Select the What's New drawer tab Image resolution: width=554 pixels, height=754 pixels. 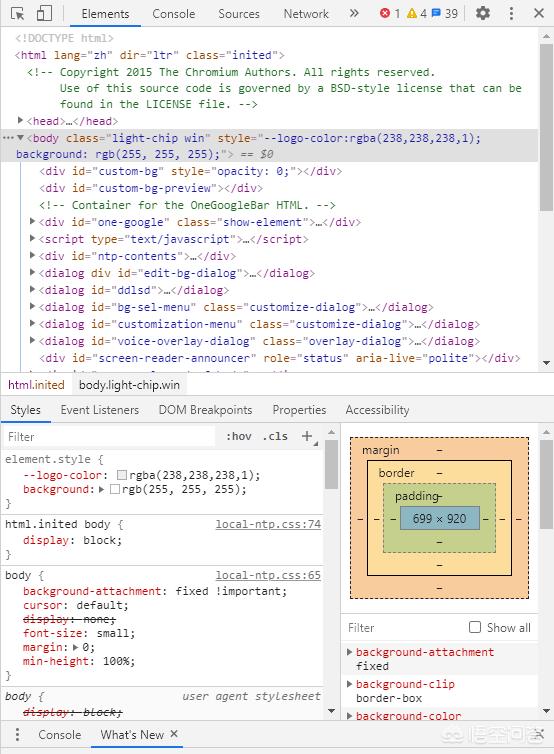pos(132,735)
